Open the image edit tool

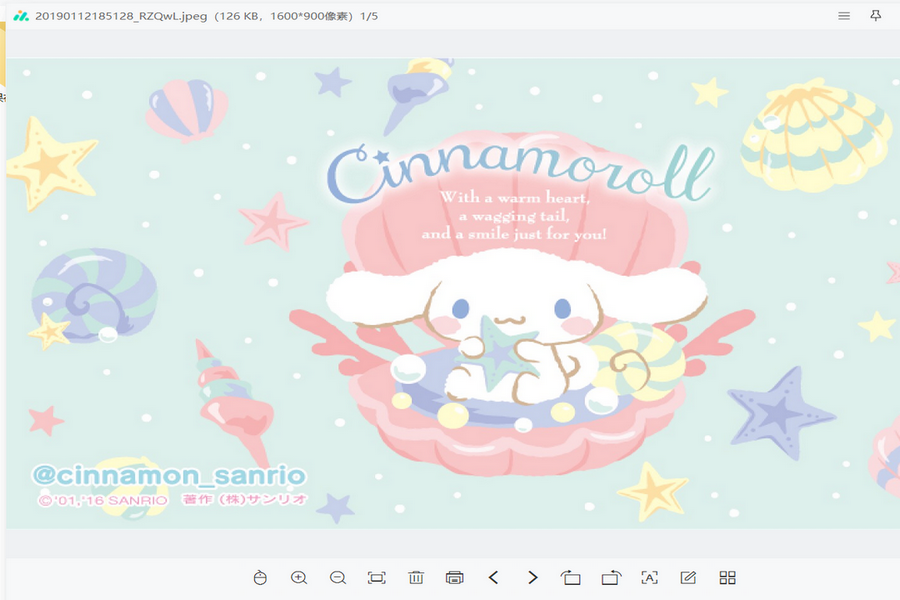688,578
